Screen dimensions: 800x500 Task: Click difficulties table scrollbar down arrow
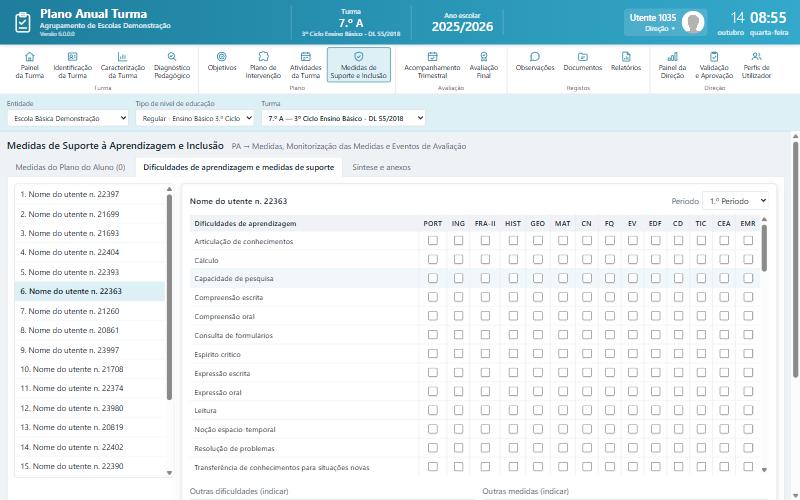coord(764,470)
